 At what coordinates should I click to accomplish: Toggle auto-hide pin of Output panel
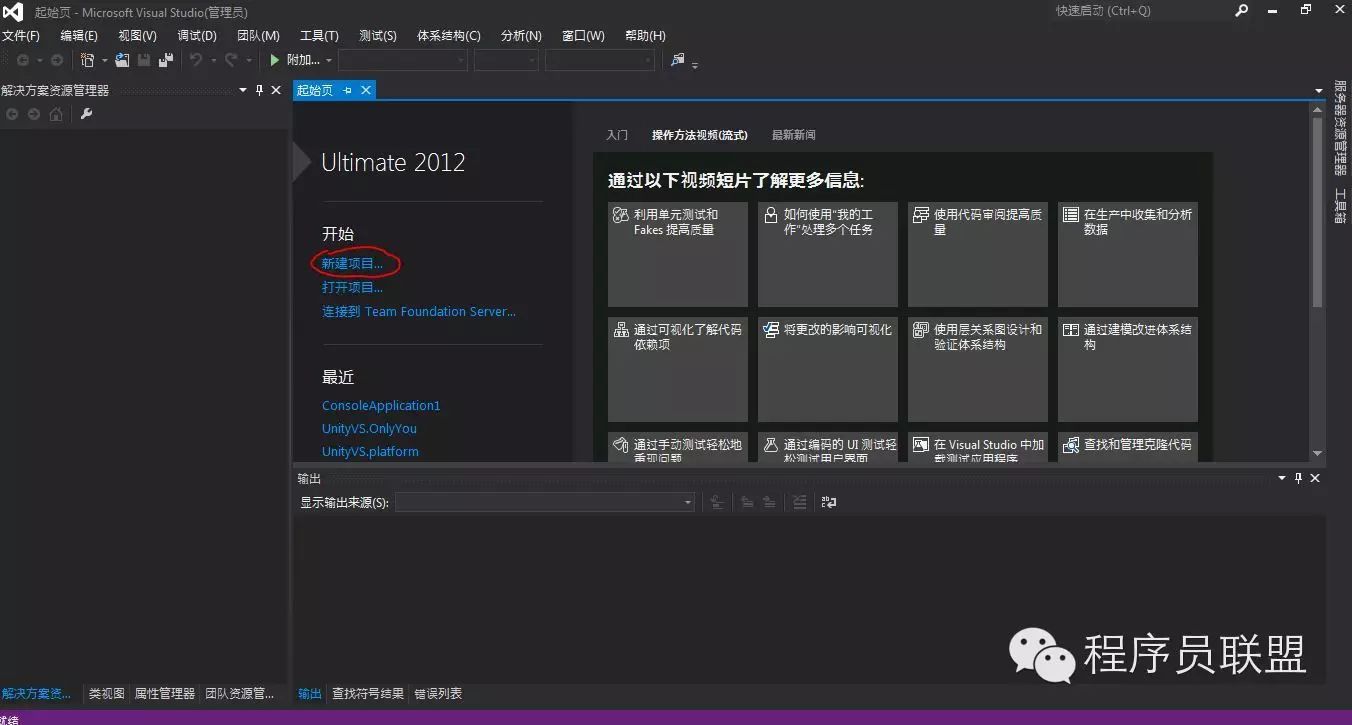[1299, 479]
